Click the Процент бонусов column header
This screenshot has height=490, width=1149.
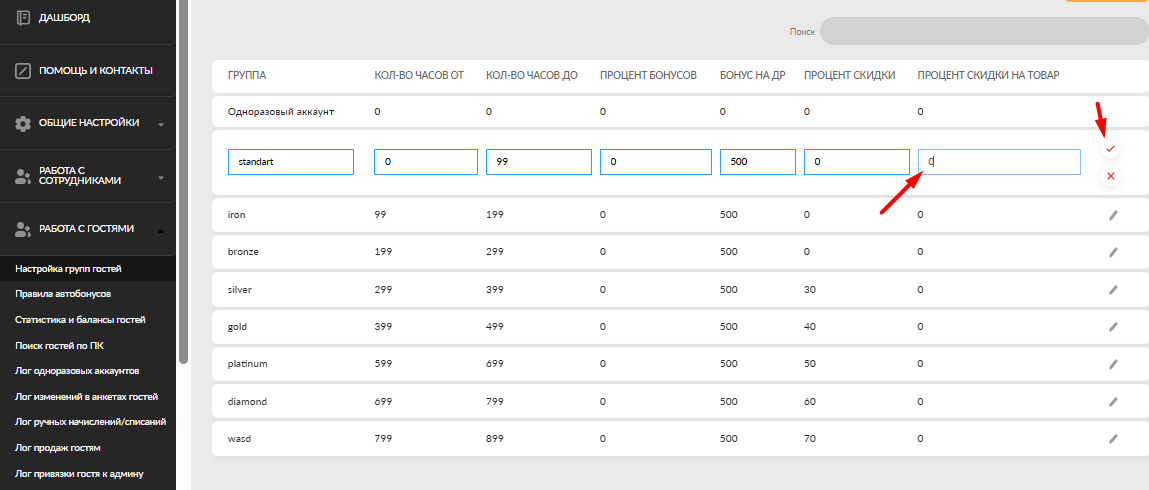(x=648, y=75)
